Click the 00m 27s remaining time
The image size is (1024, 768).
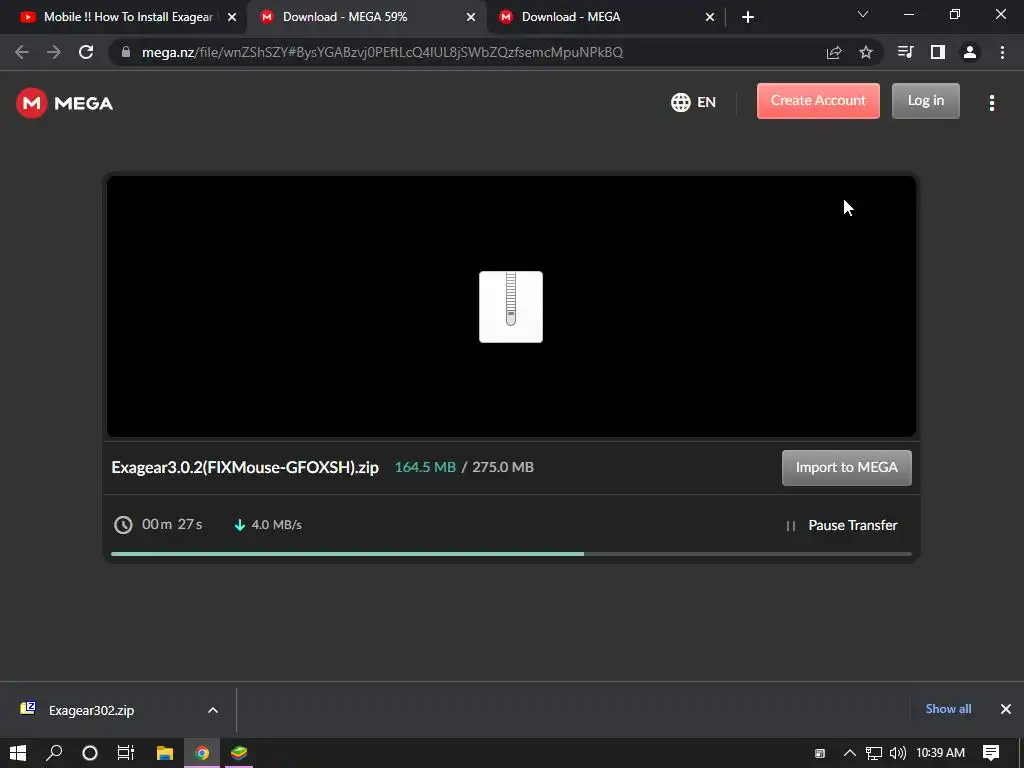tap(172, 524)
